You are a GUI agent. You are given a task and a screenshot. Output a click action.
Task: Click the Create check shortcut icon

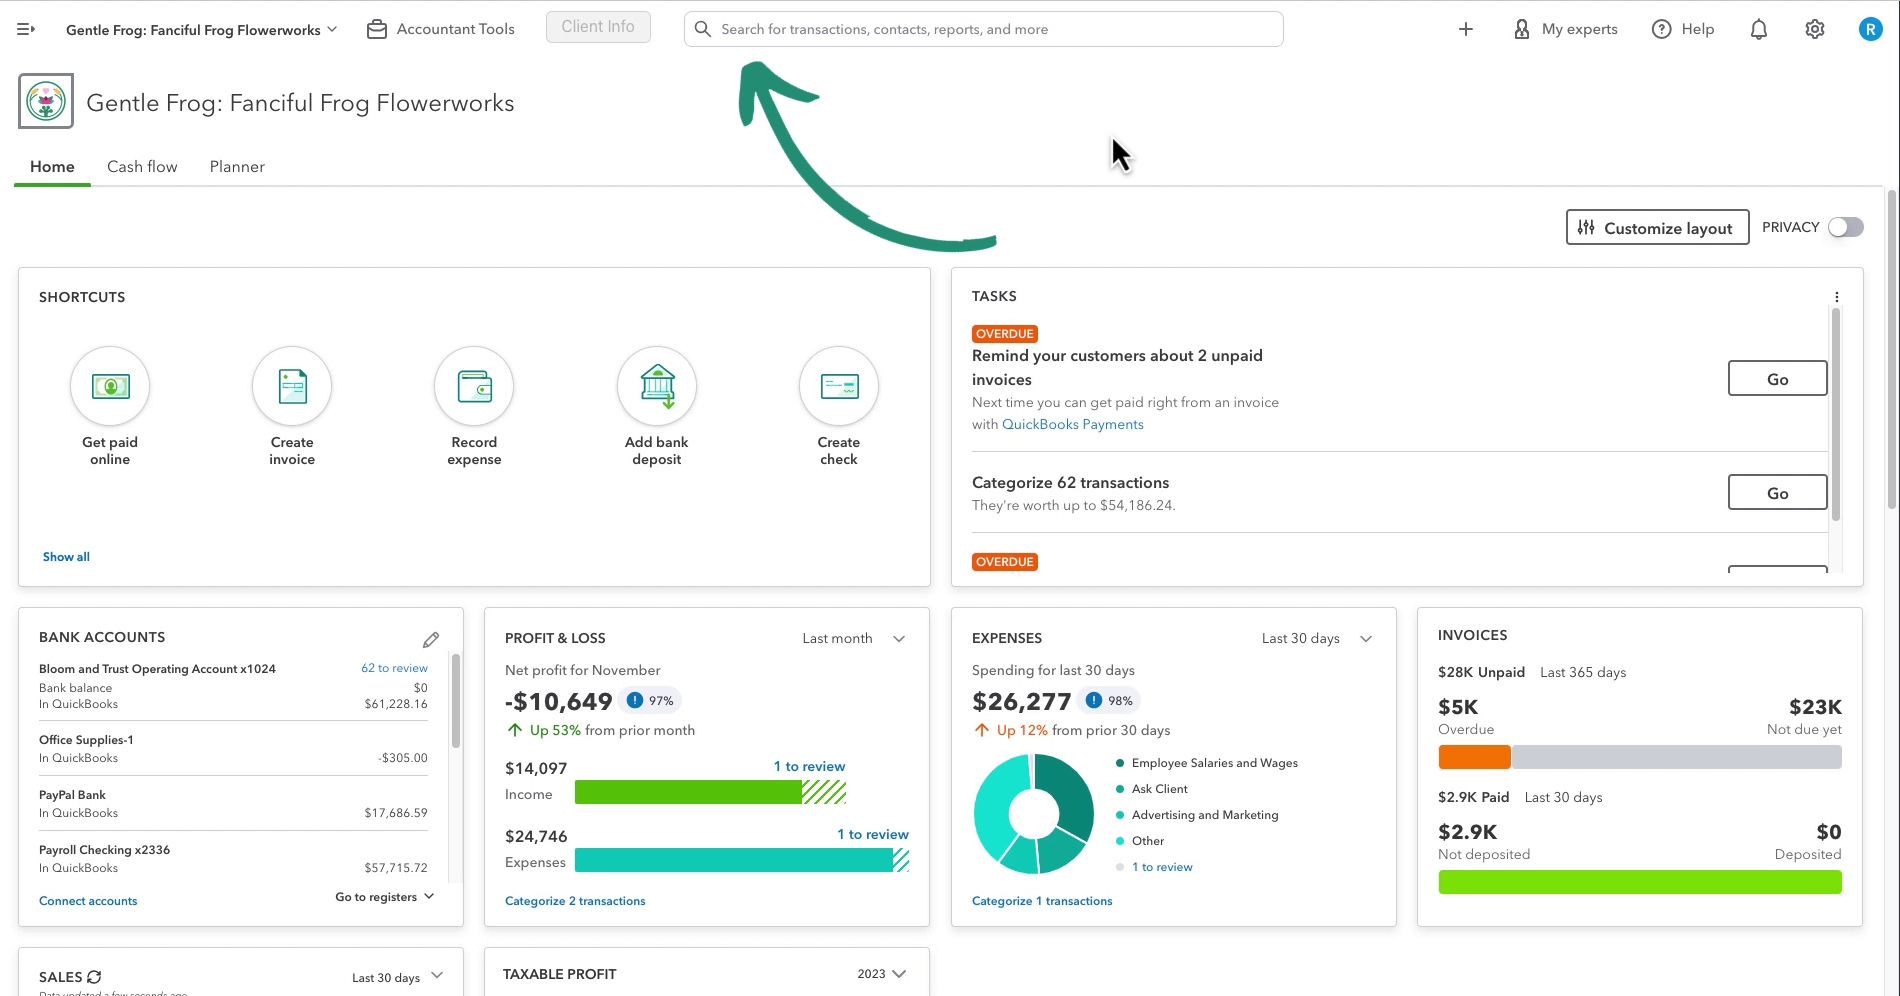tap(839, 386)
